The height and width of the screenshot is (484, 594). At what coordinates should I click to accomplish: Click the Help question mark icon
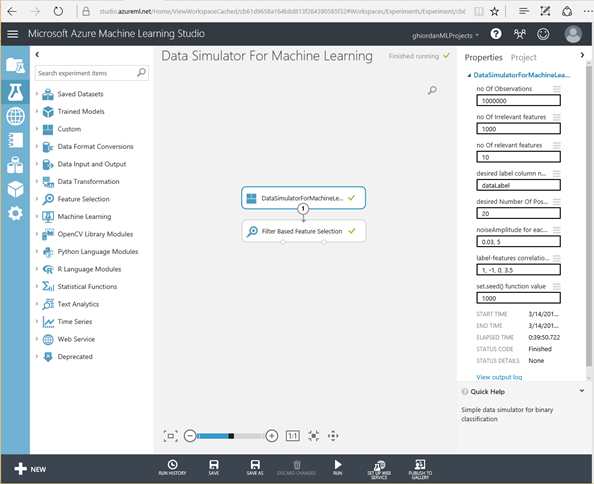click(x=496, y=34)
